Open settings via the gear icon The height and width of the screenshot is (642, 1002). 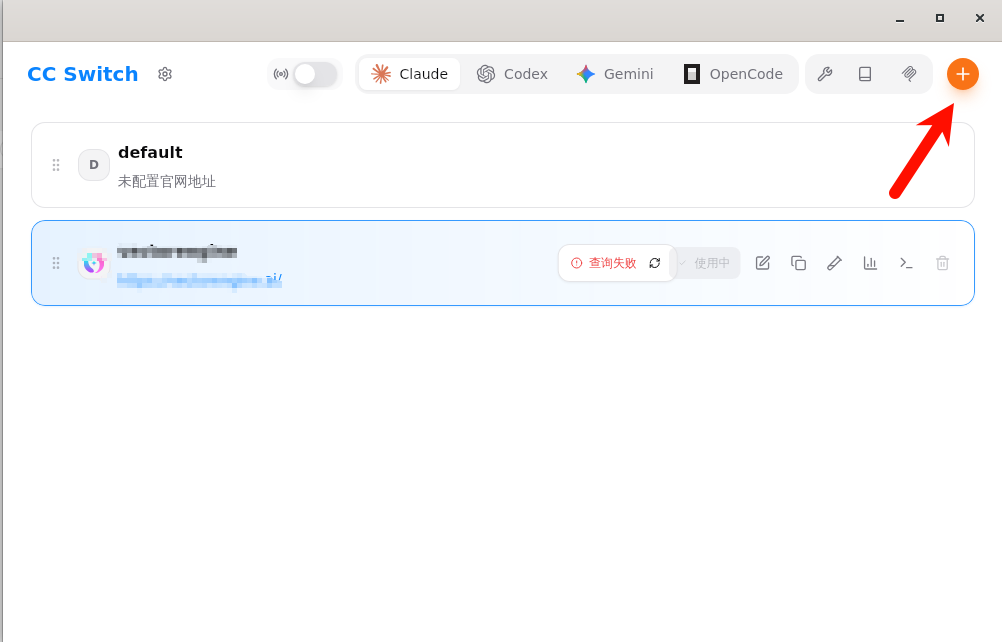[165, 74]
